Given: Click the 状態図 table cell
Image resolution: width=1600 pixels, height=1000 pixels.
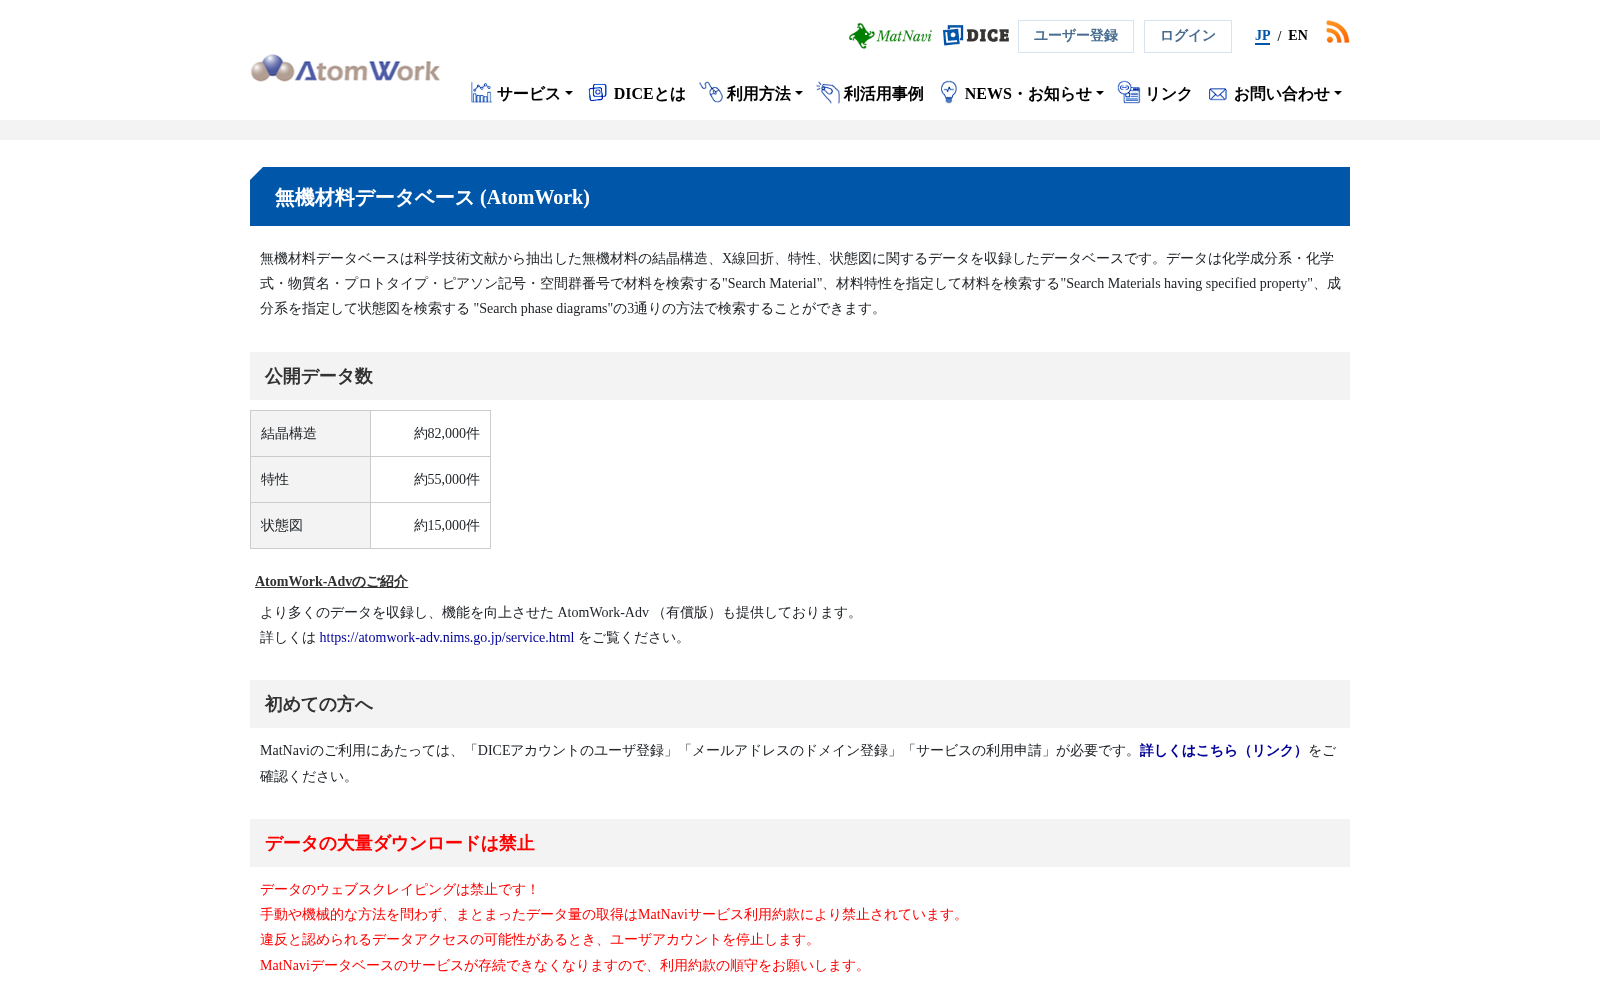Looking at the screenshot, I should [310, 526].
